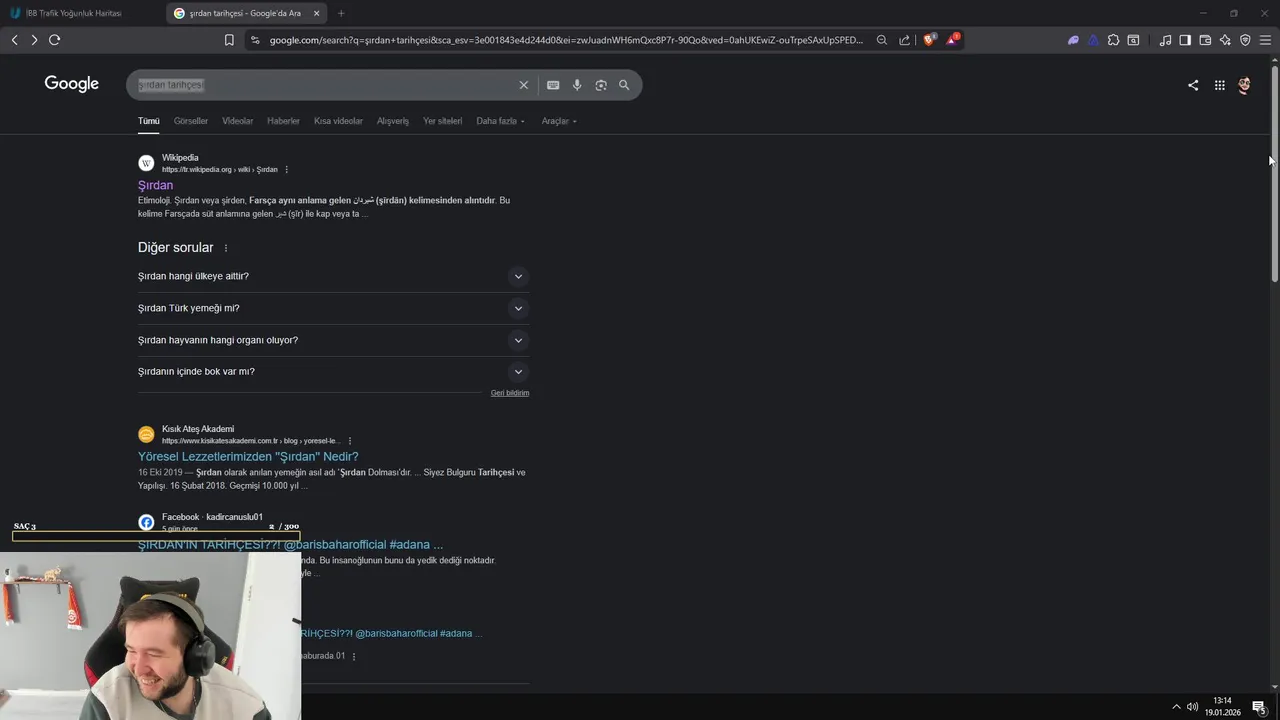This screenshot has height=720, width=1280.
Task: Open the Brave Wallet icon
Action: click(x=1205, y=40)
